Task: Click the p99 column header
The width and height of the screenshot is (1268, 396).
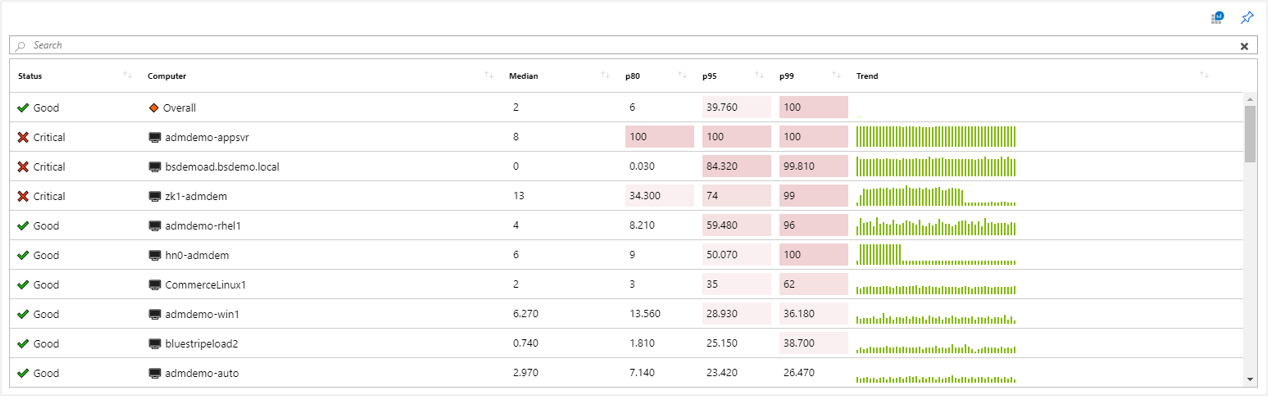Action: tap(787, 76)
